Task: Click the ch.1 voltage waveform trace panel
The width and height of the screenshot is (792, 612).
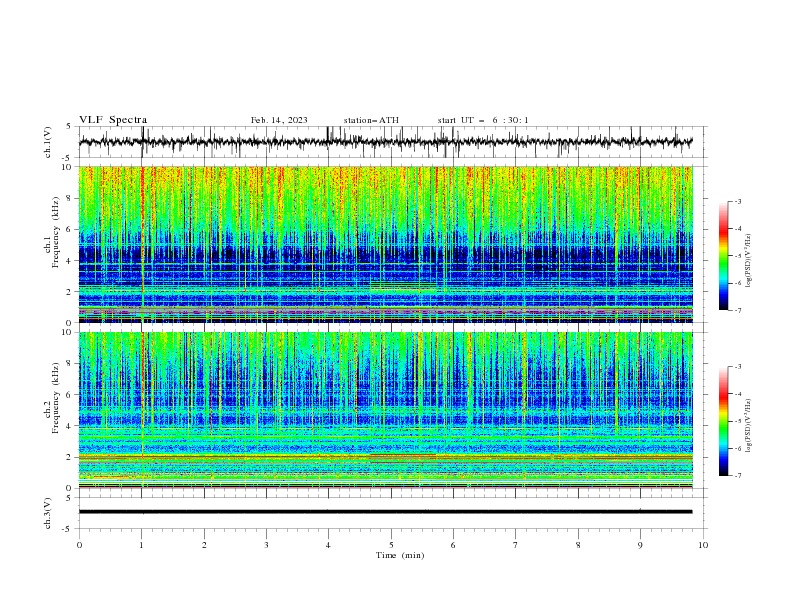Action: point(392,142)
